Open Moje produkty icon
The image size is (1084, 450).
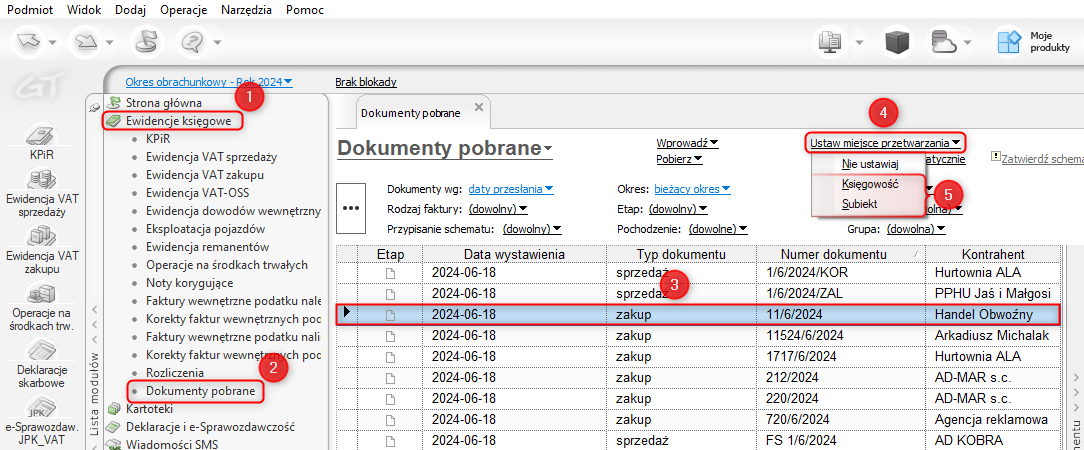[1011, 41]
